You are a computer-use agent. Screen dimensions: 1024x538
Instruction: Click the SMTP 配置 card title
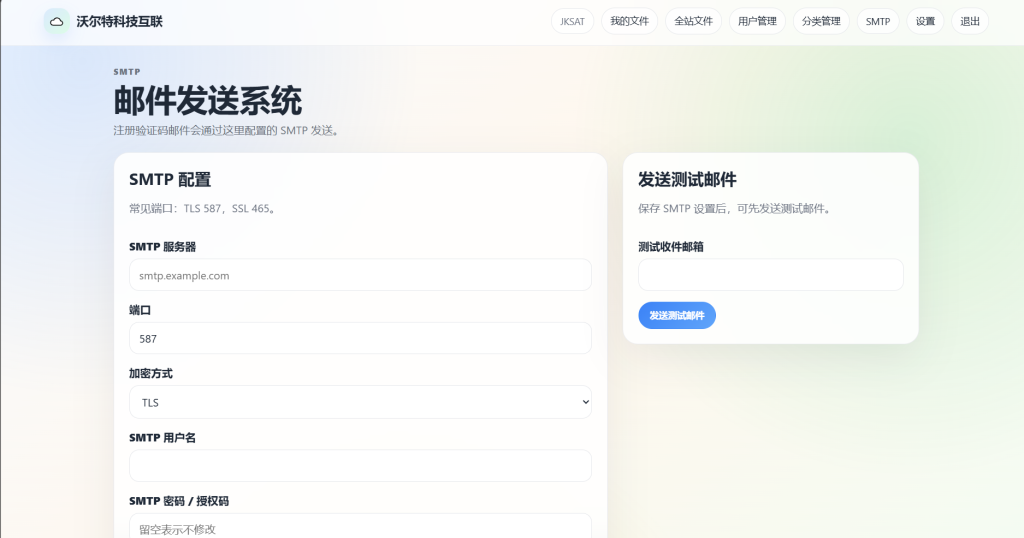pos(170,180)
